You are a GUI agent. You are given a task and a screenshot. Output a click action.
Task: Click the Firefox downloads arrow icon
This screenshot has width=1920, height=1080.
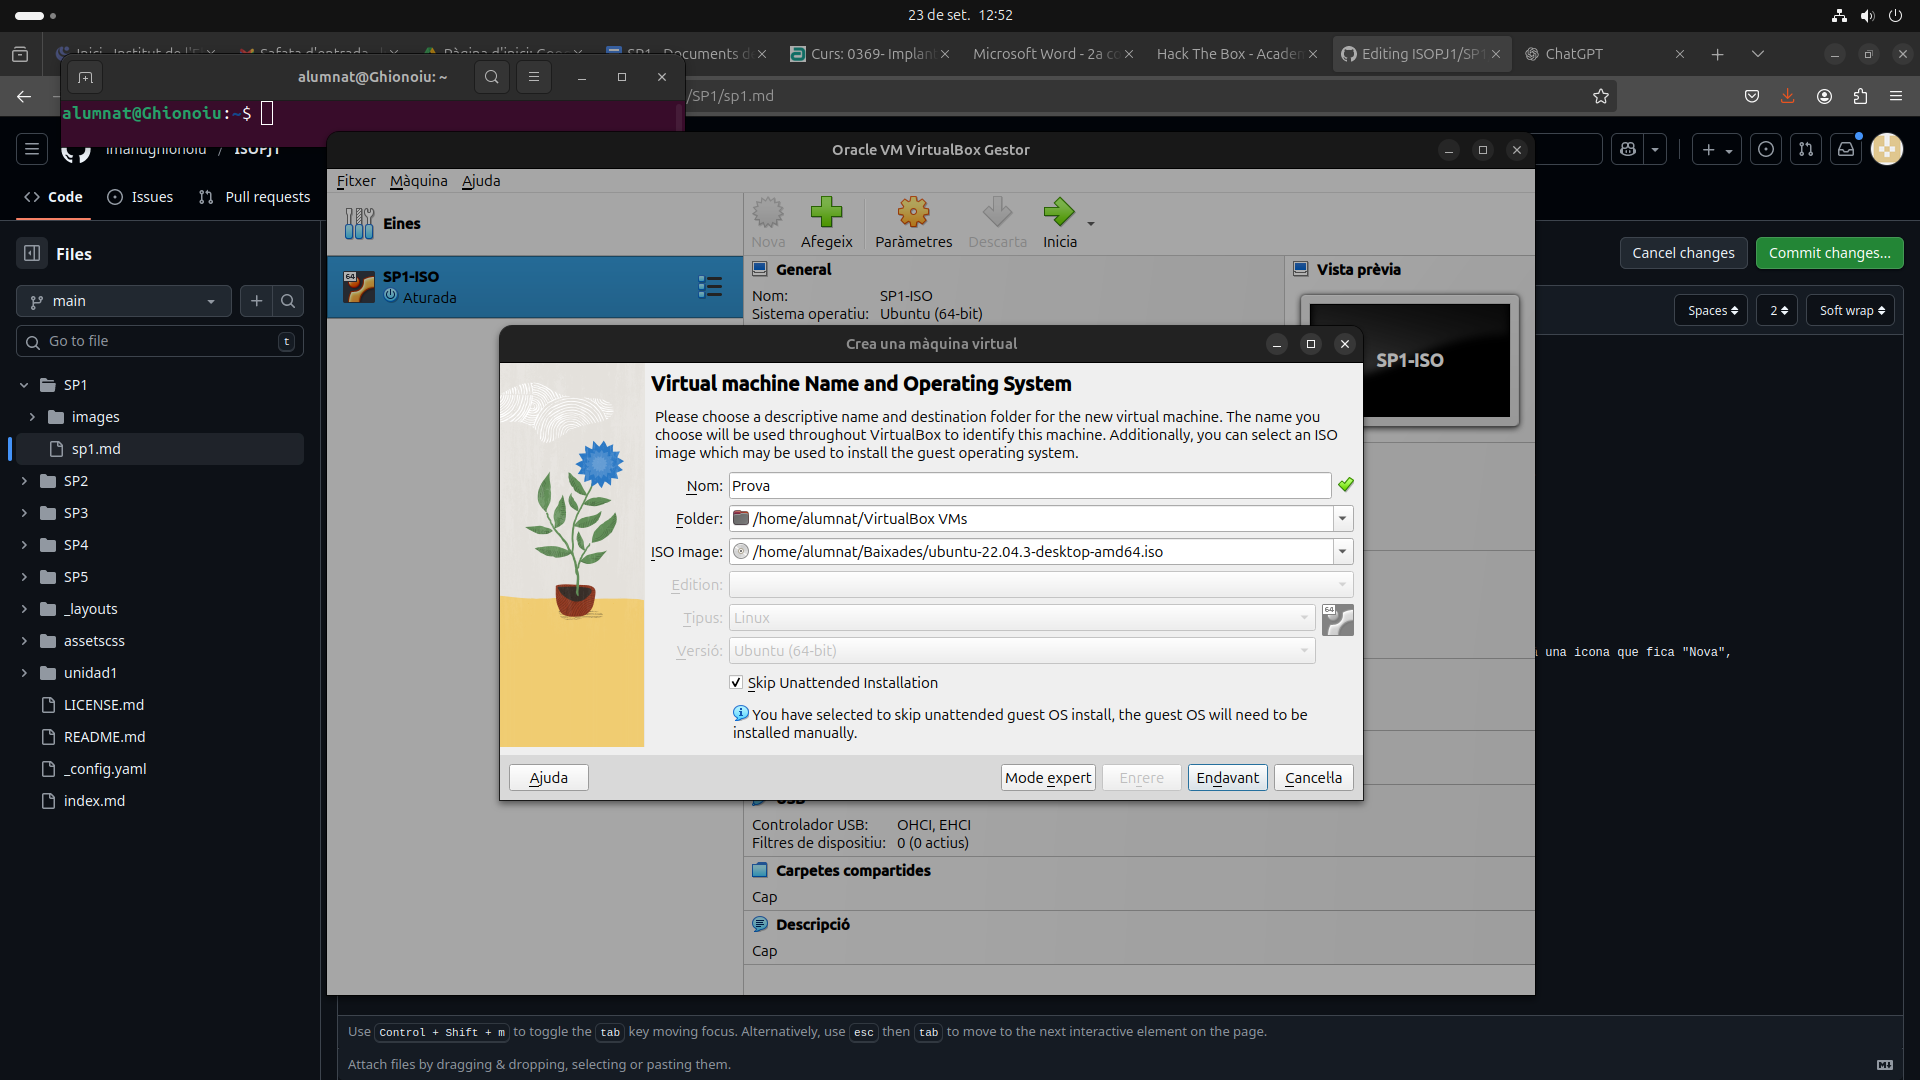1787,96
